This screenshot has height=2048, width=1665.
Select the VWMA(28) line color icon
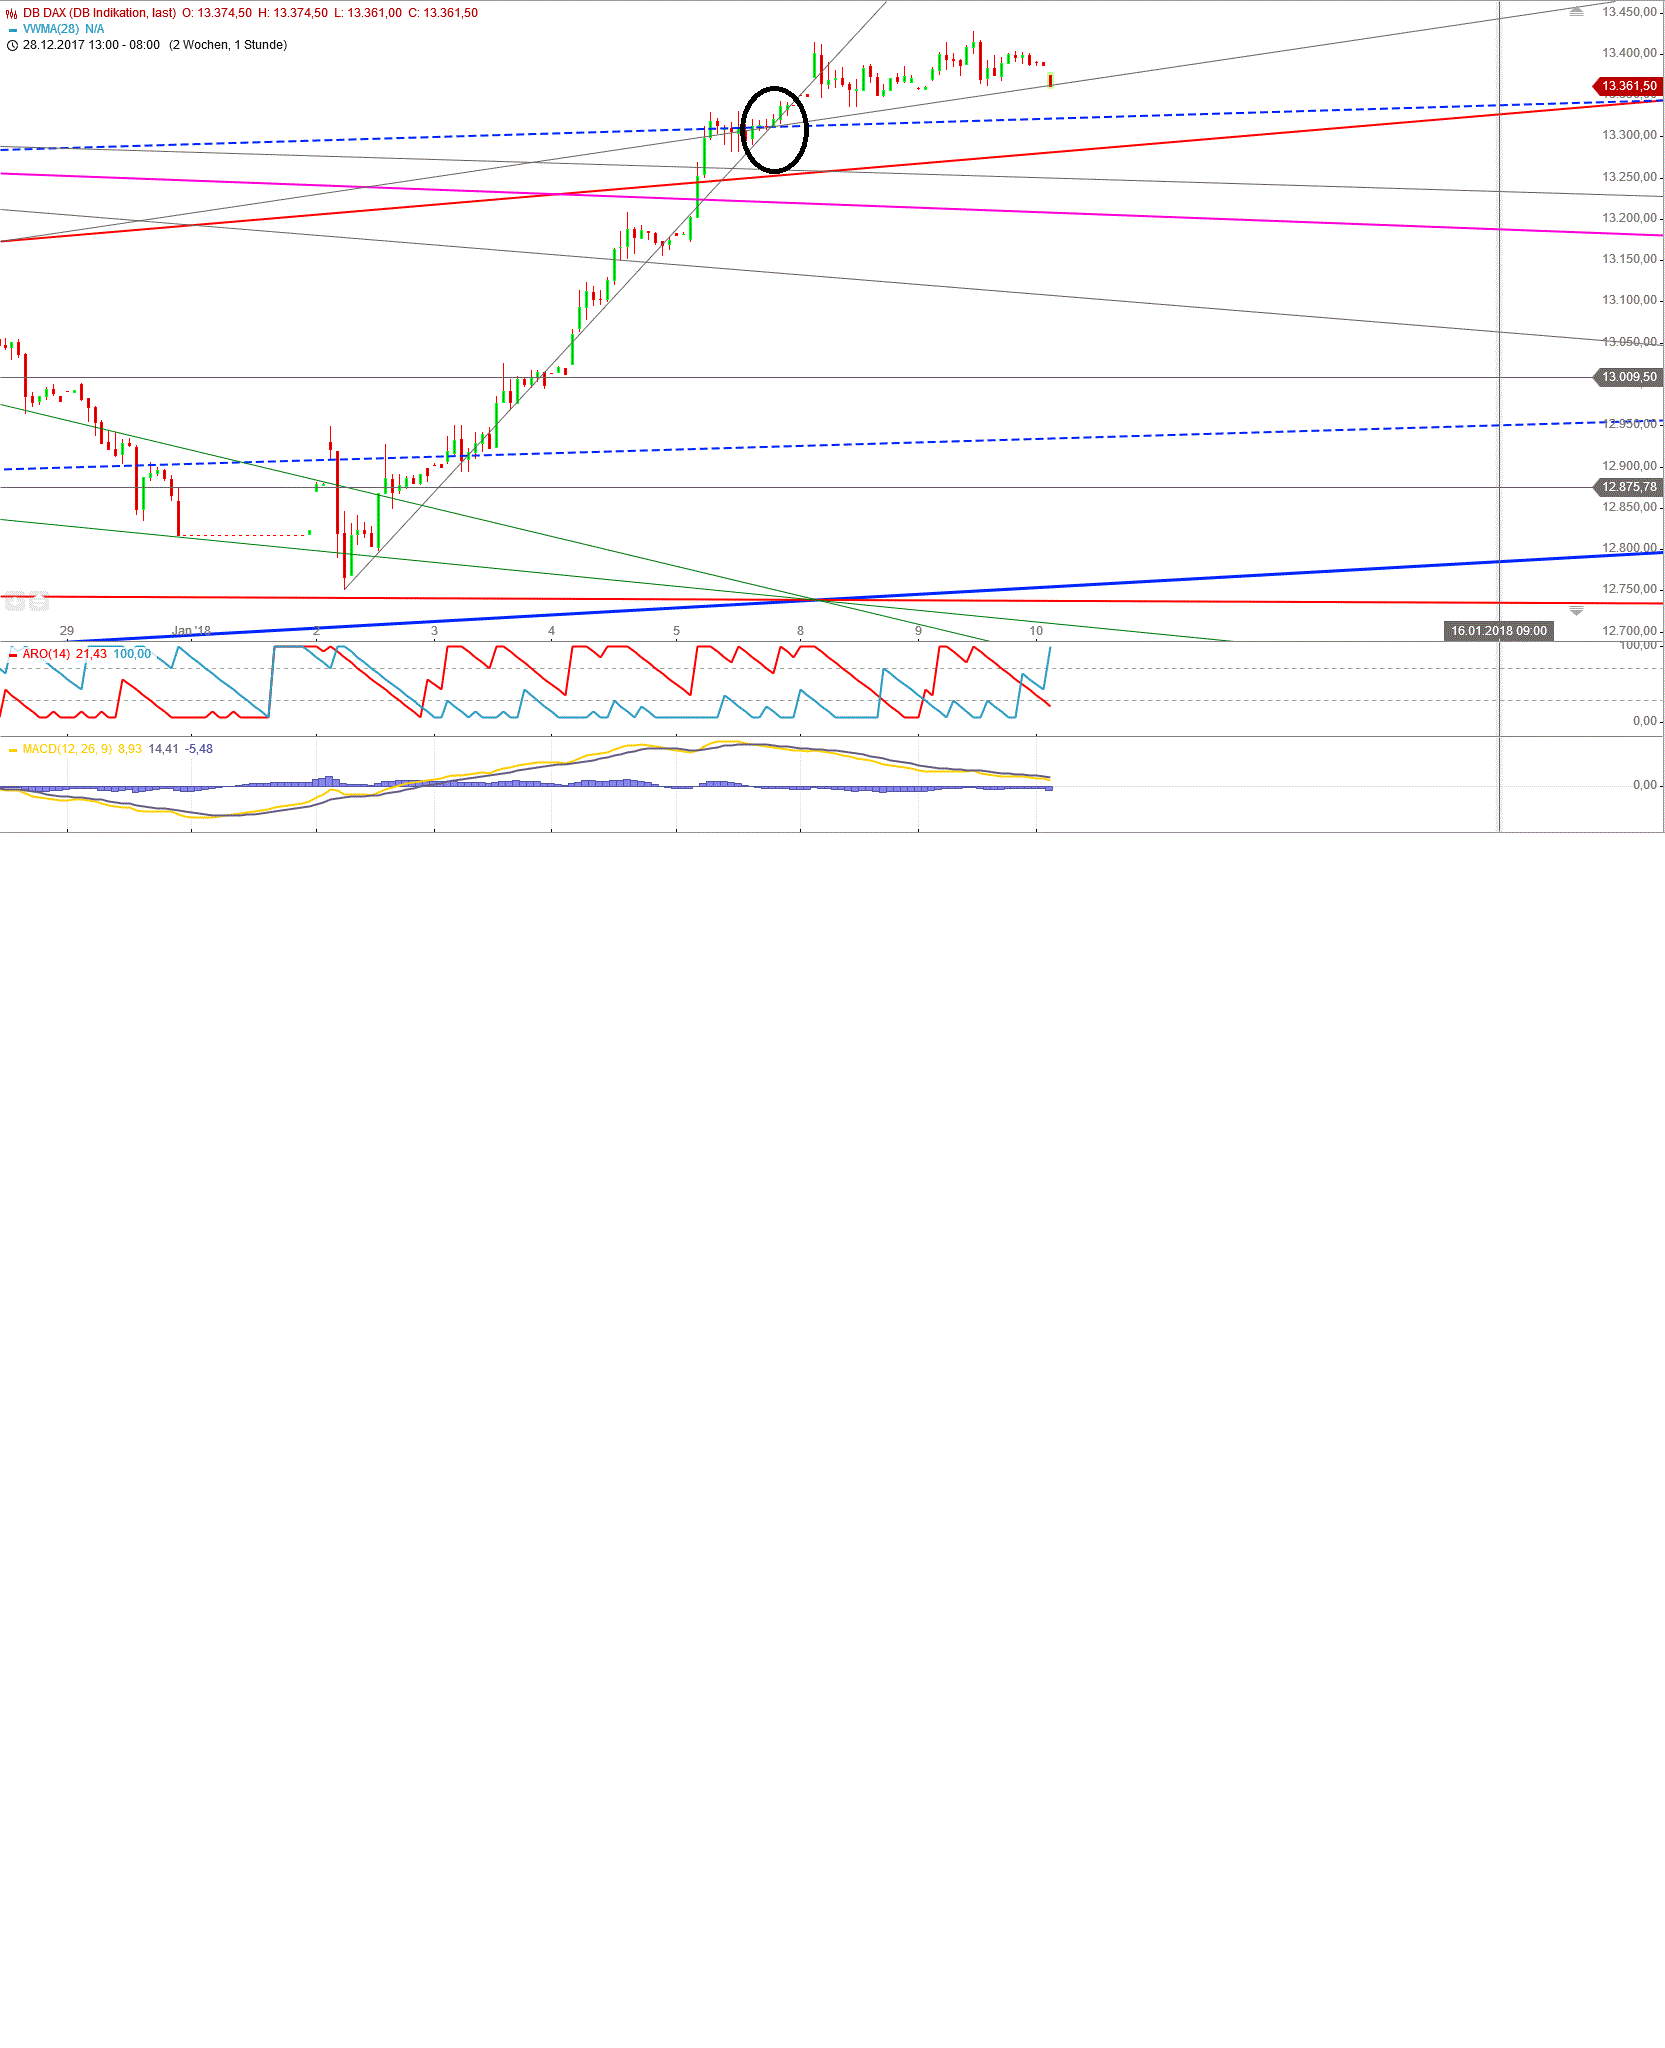click(13, 28)
